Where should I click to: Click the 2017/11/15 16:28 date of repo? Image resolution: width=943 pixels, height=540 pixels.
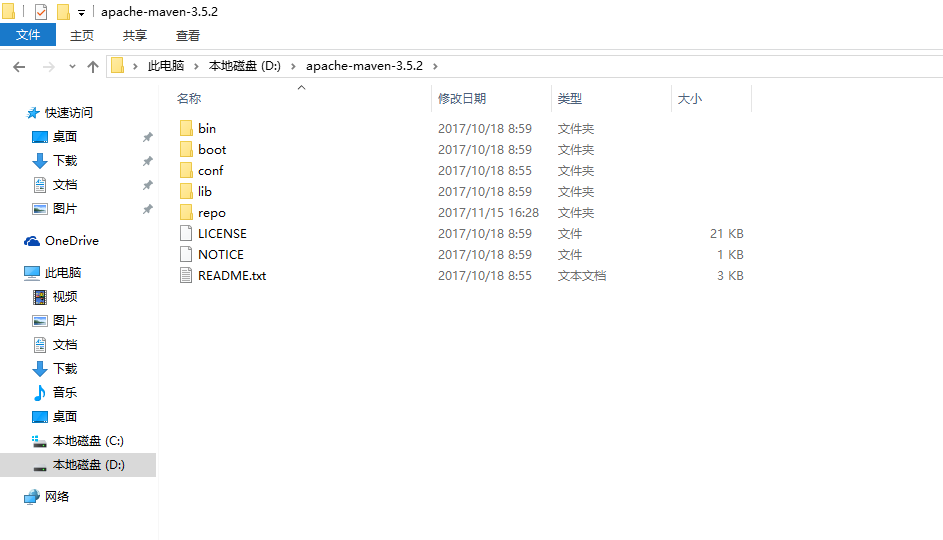tap(488, 212)
